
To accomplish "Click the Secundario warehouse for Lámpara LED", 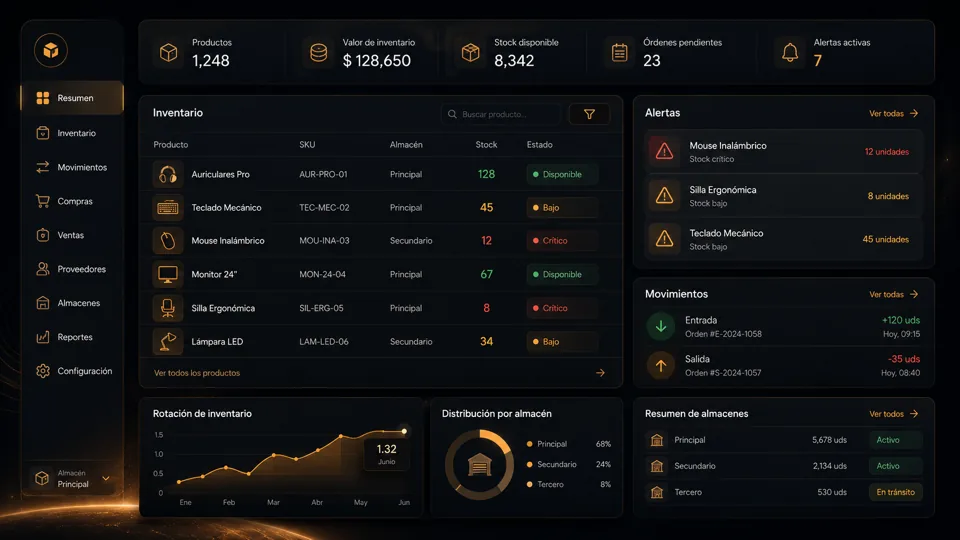I will tap(411, 342).
